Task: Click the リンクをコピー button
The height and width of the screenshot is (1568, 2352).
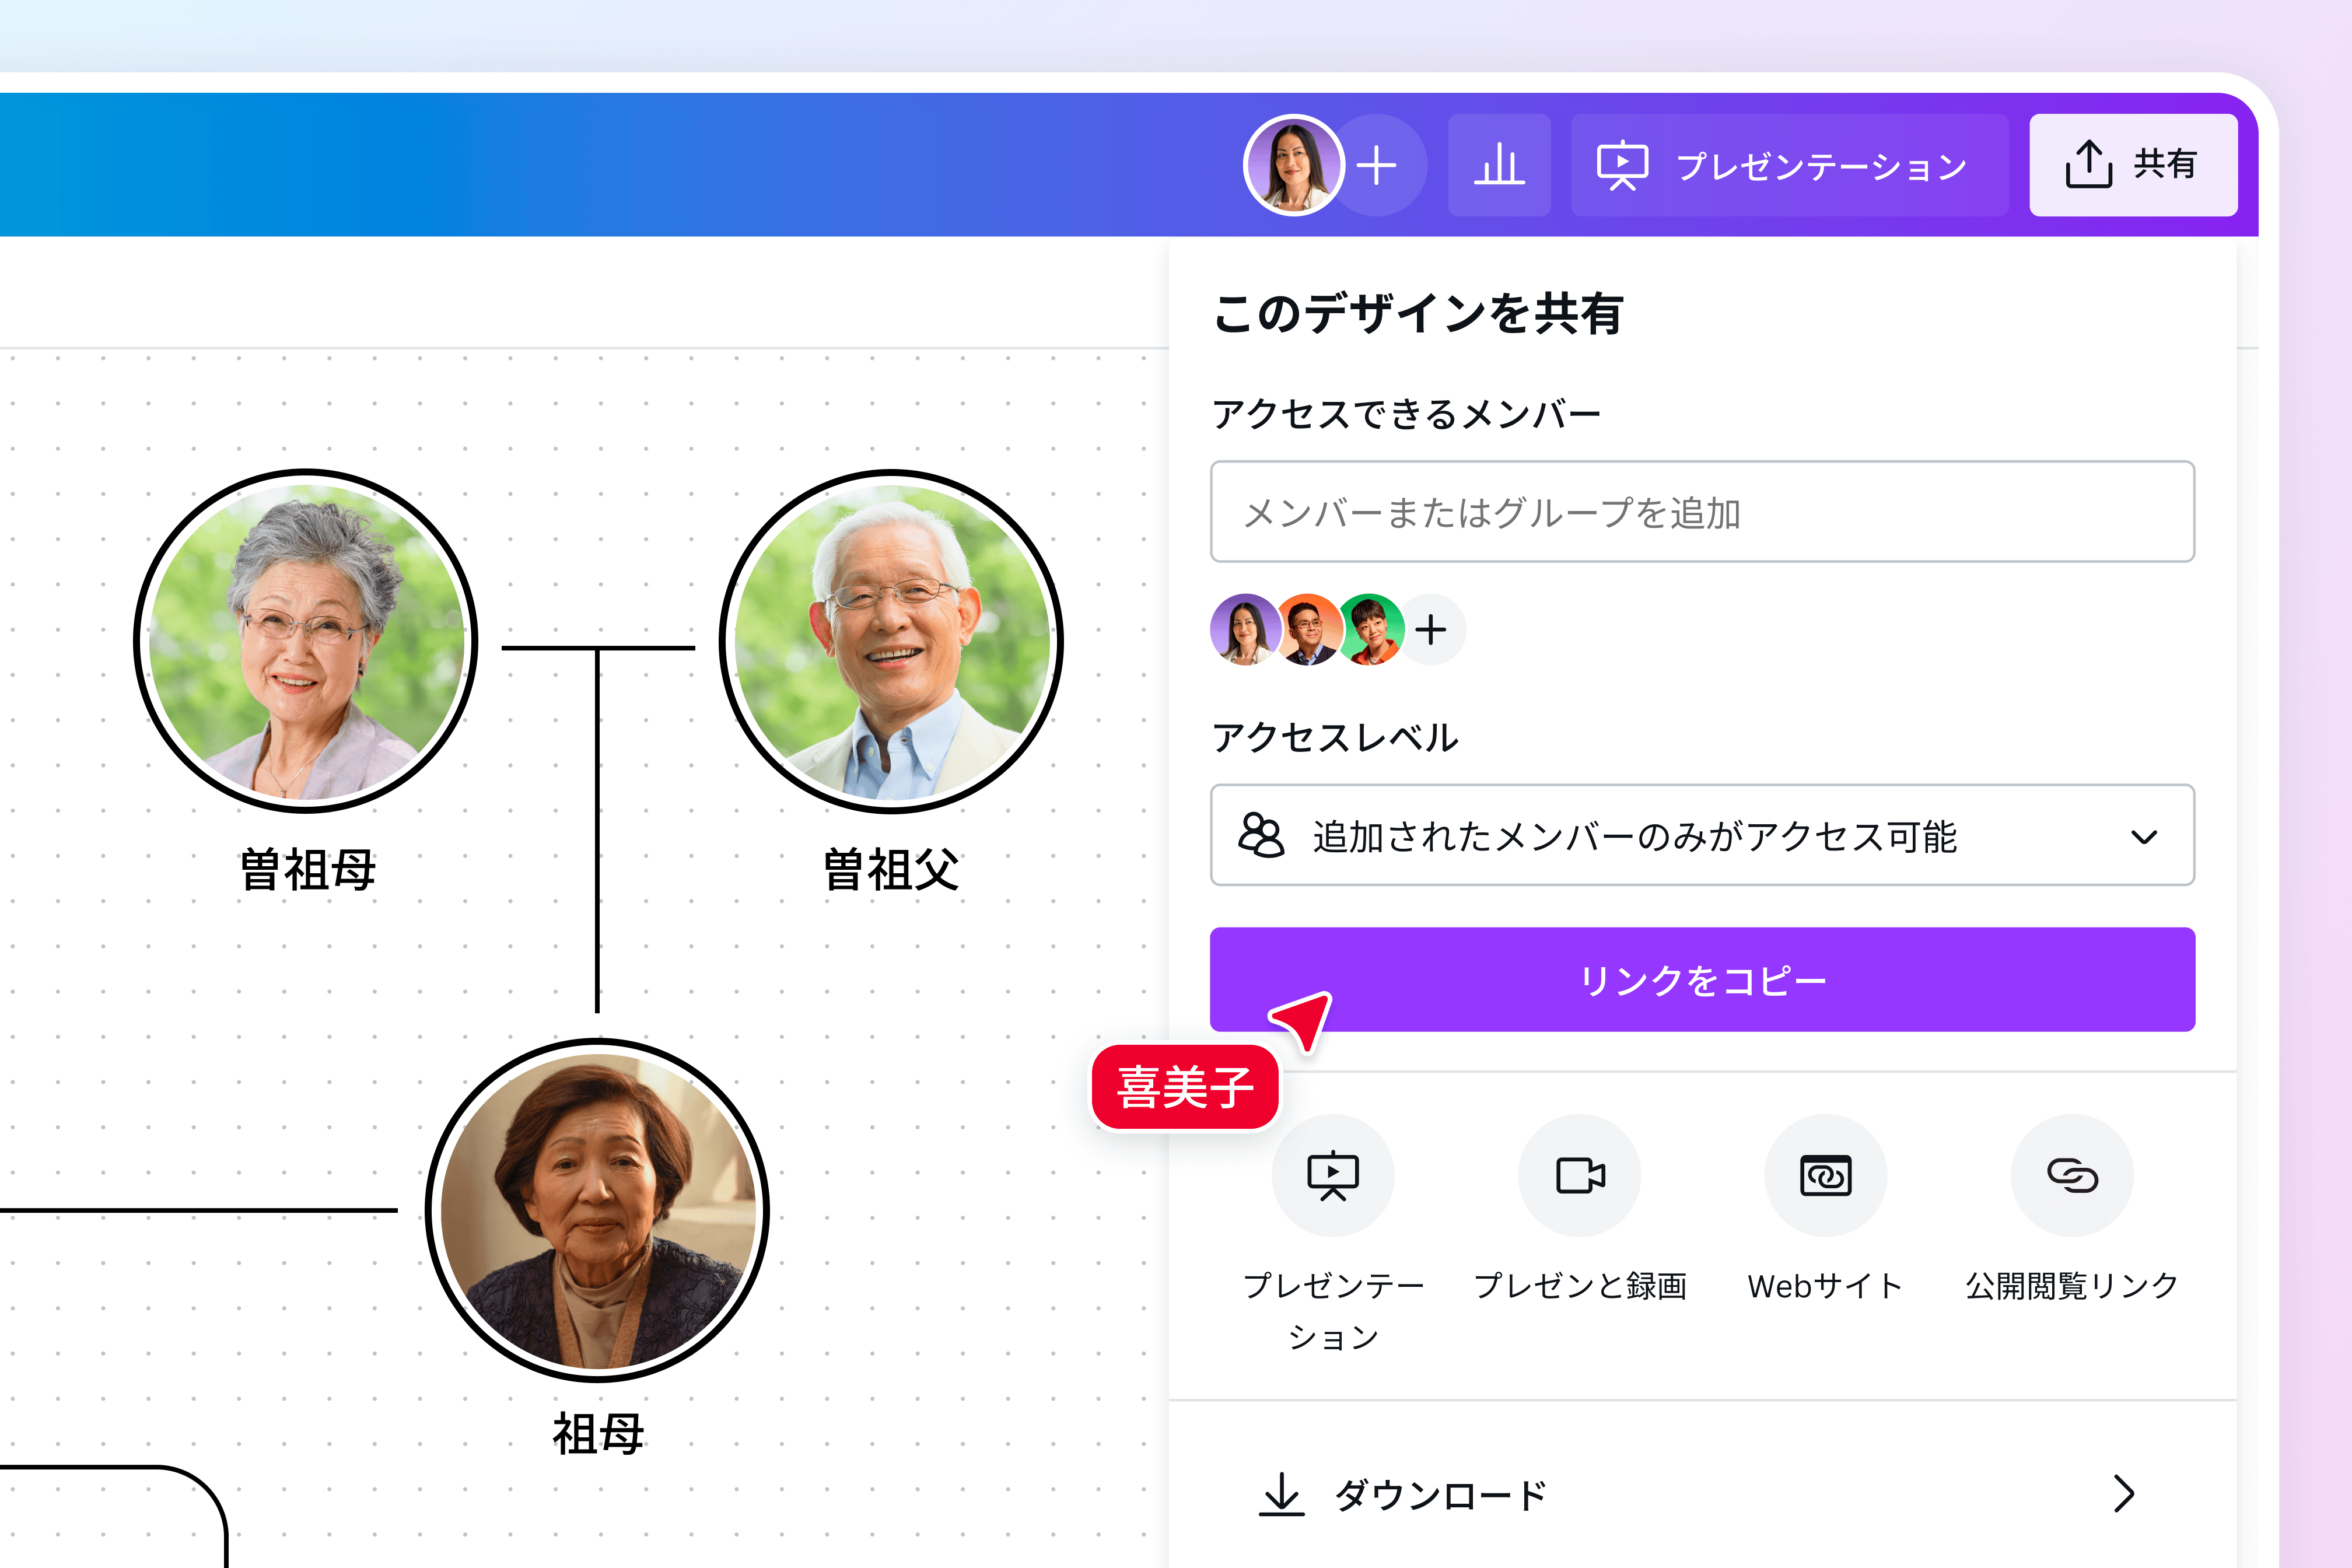Action: coord(1702,980)
